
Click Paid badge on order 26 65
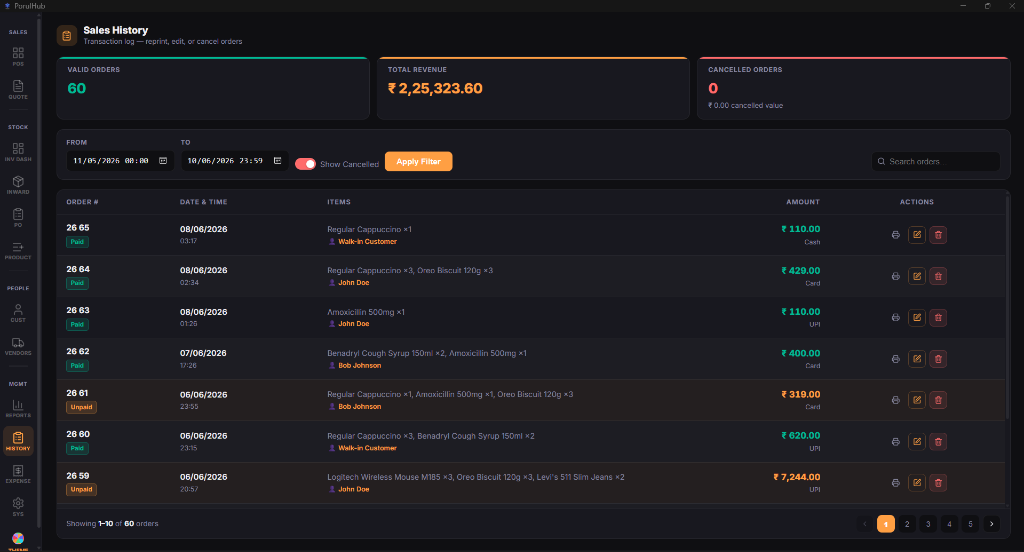[x=77, y=242]
